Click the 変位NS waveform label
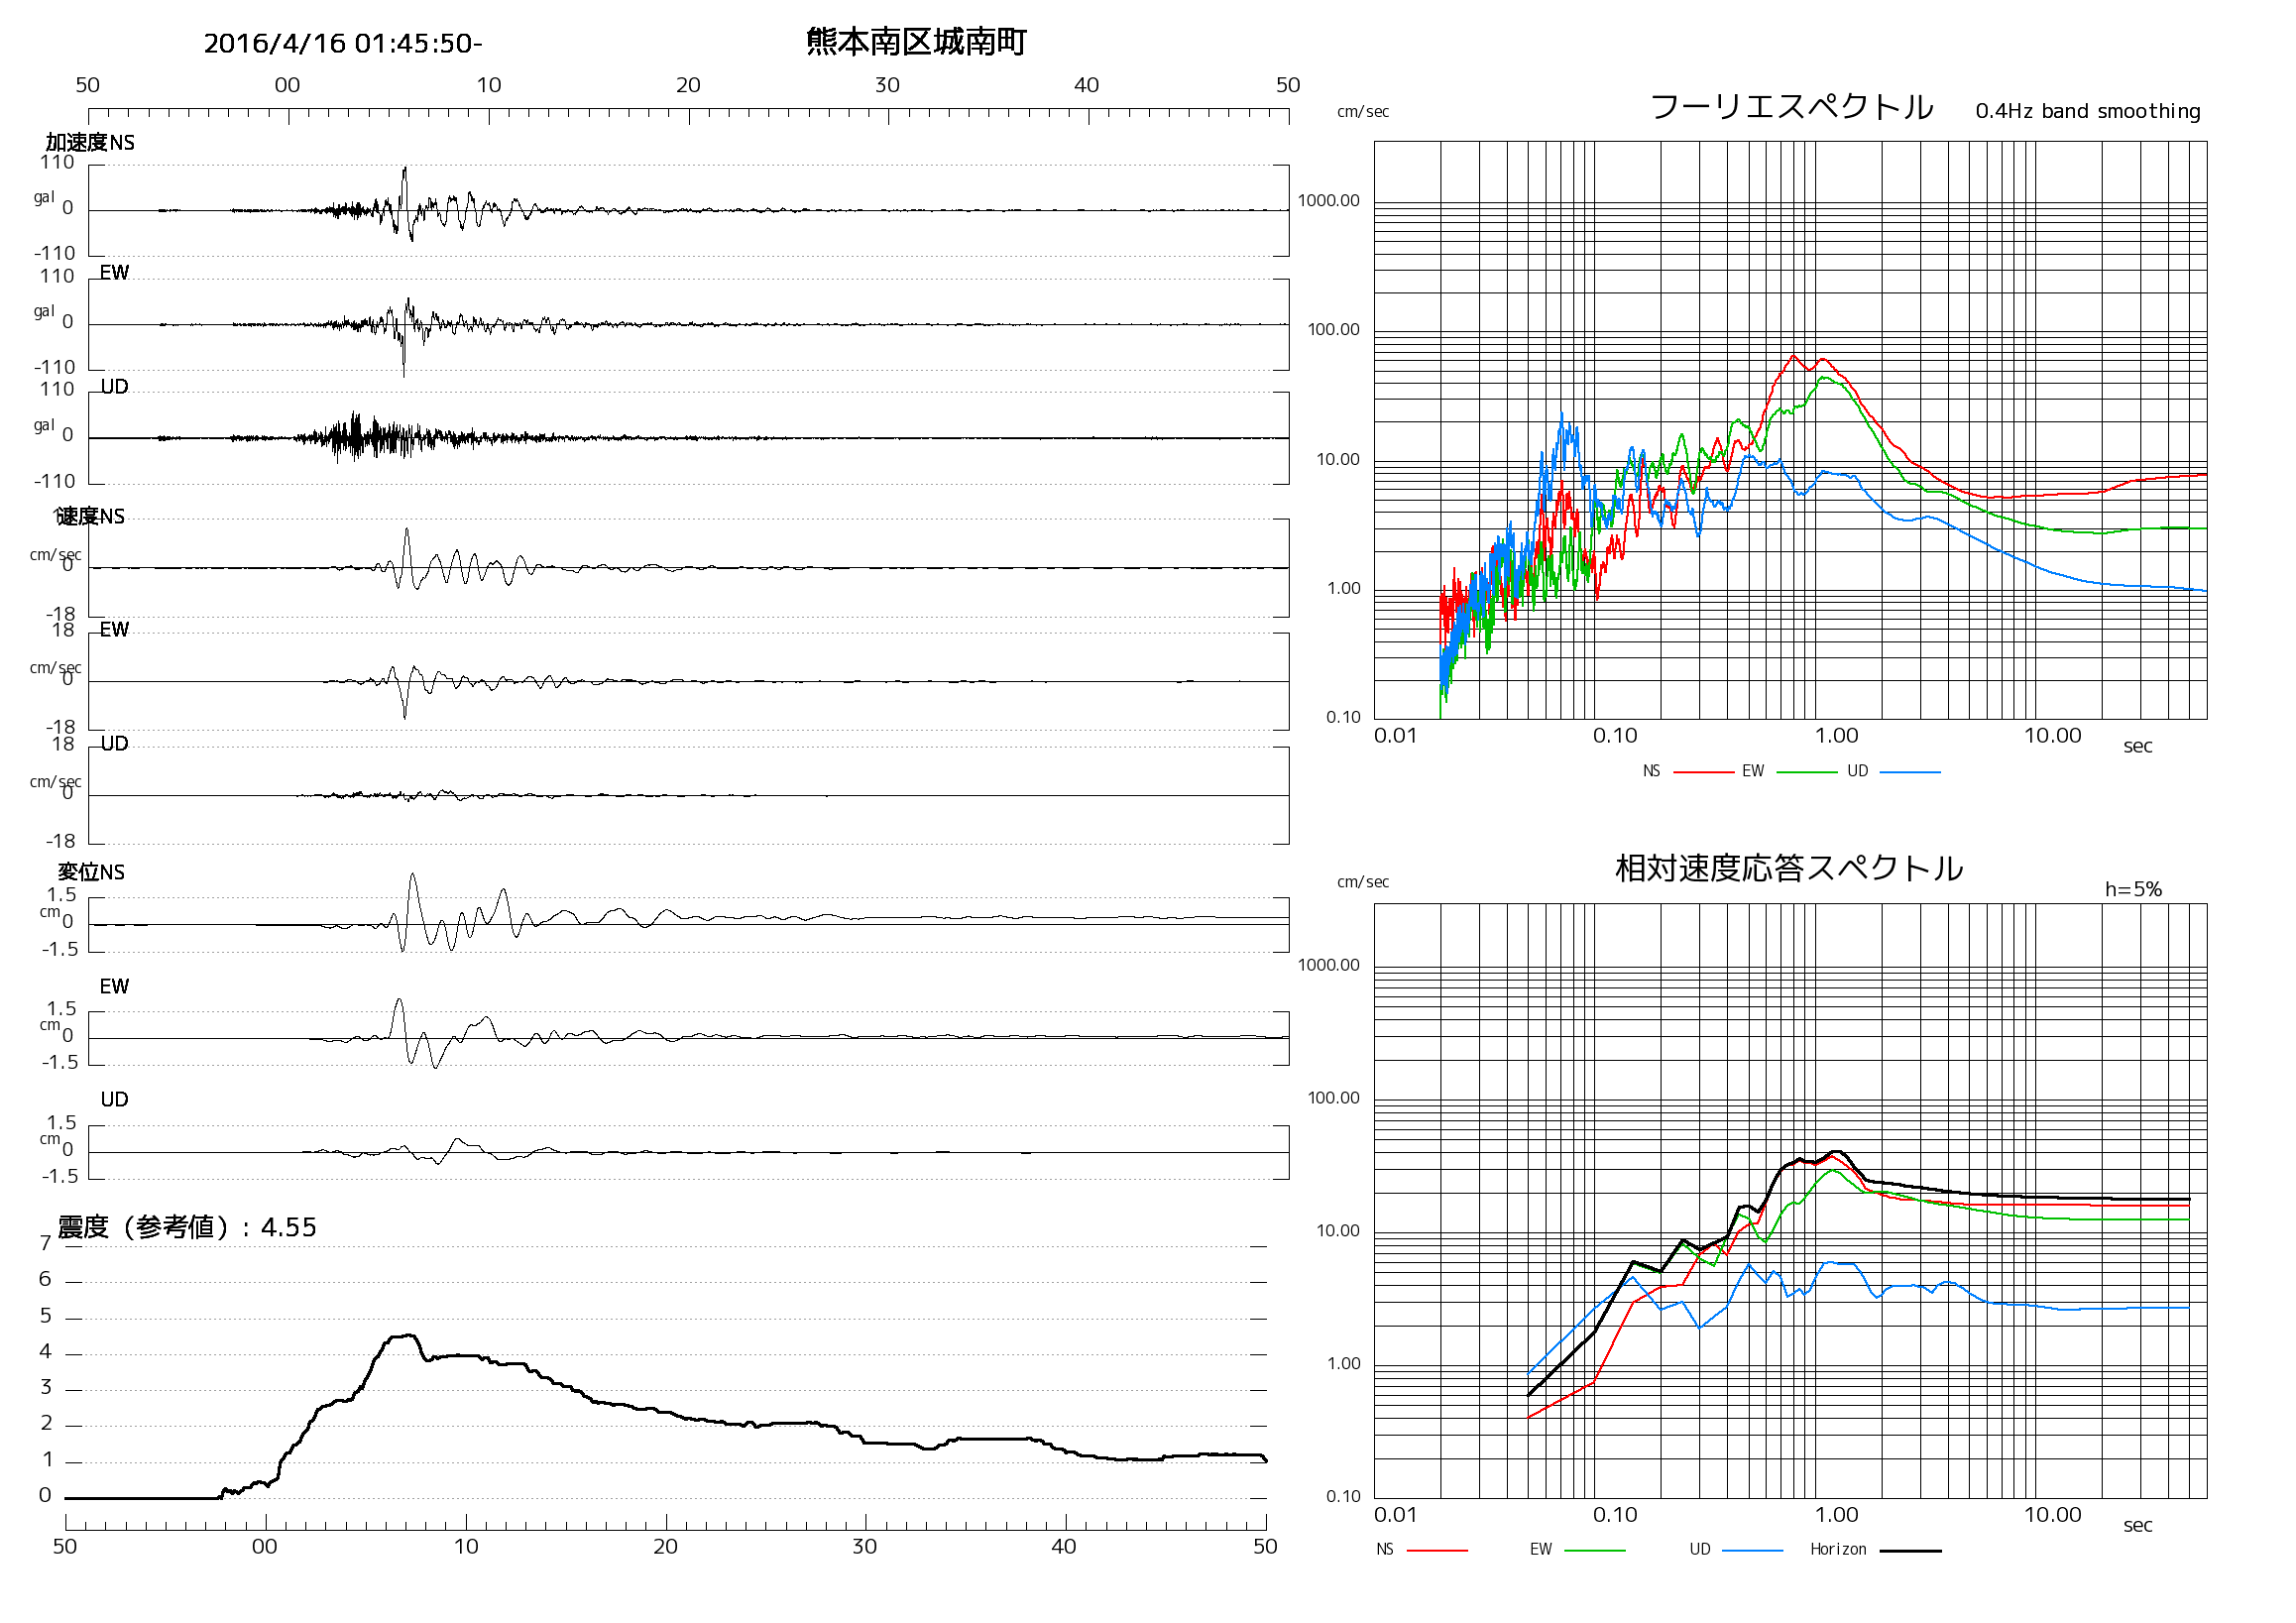Viewport: 2296px width, 1623px height. tap(91, 872)
